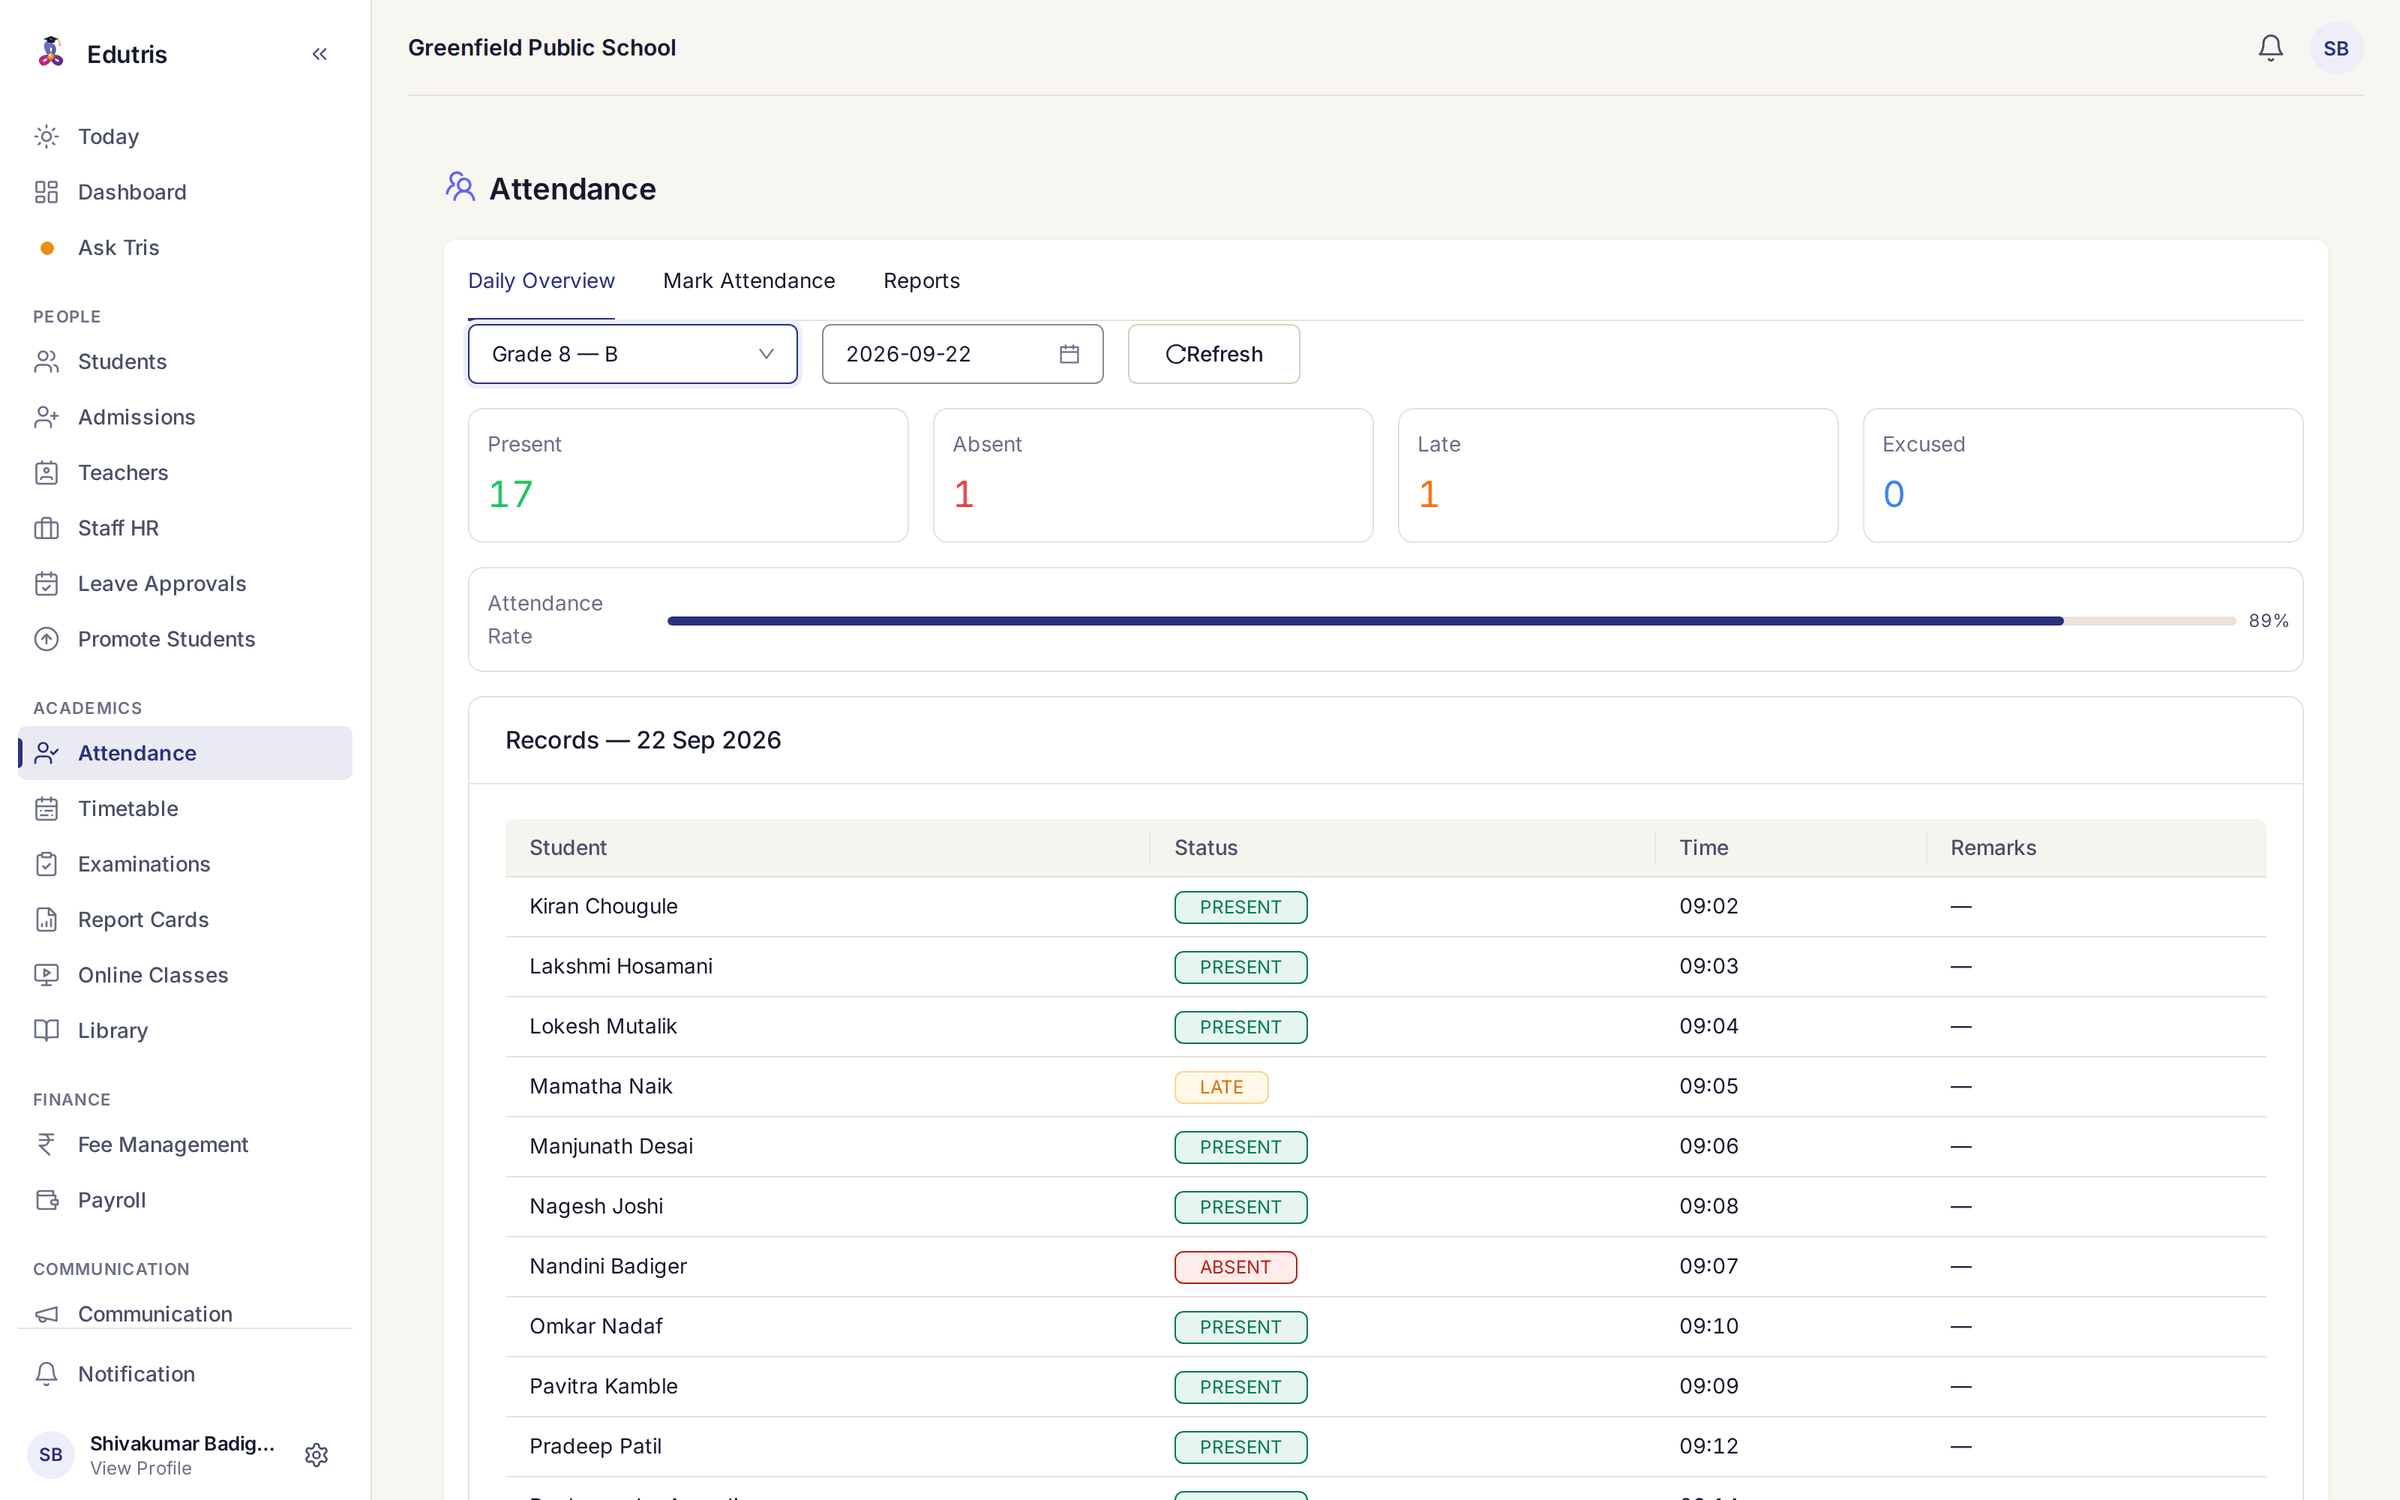2400x1500 pixels.
Task: Open notifications bell in top bar
Action: click(x=2270, y=48)
